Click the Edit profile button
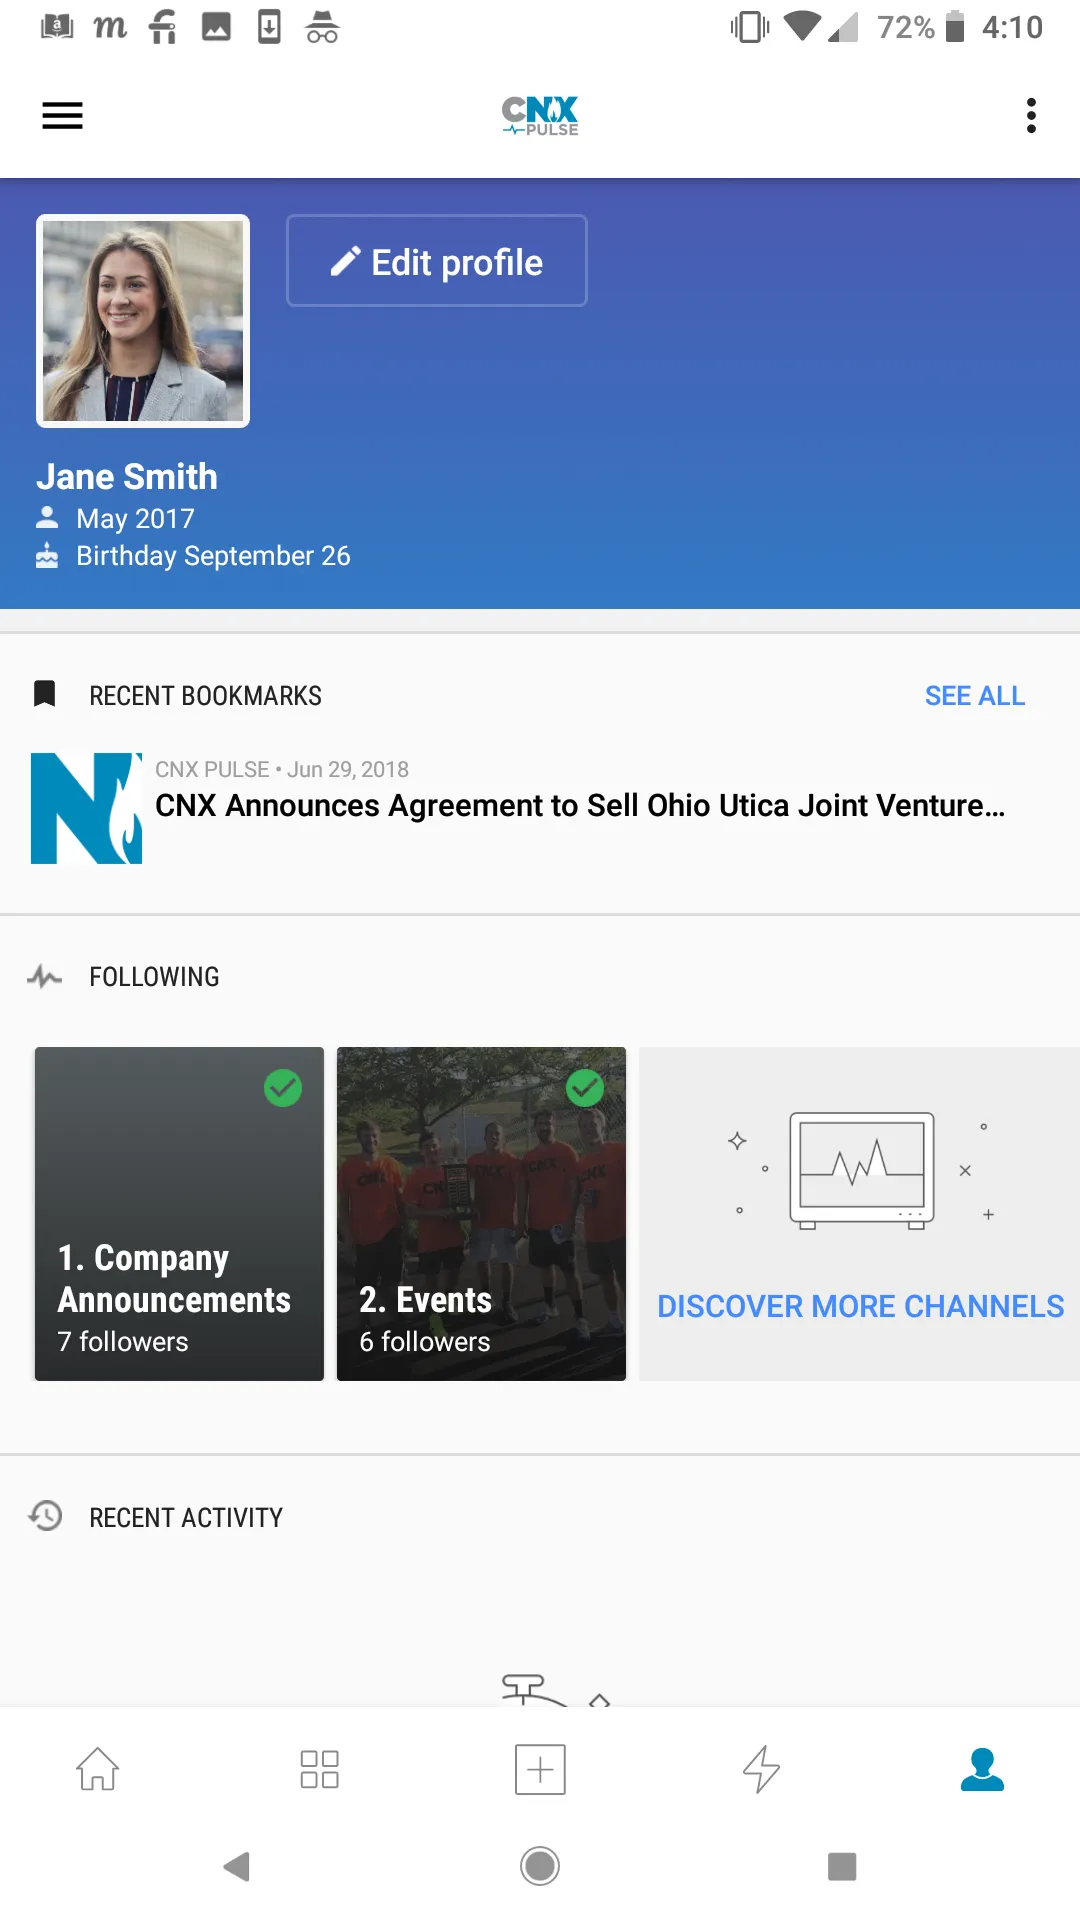 (437, 261)
